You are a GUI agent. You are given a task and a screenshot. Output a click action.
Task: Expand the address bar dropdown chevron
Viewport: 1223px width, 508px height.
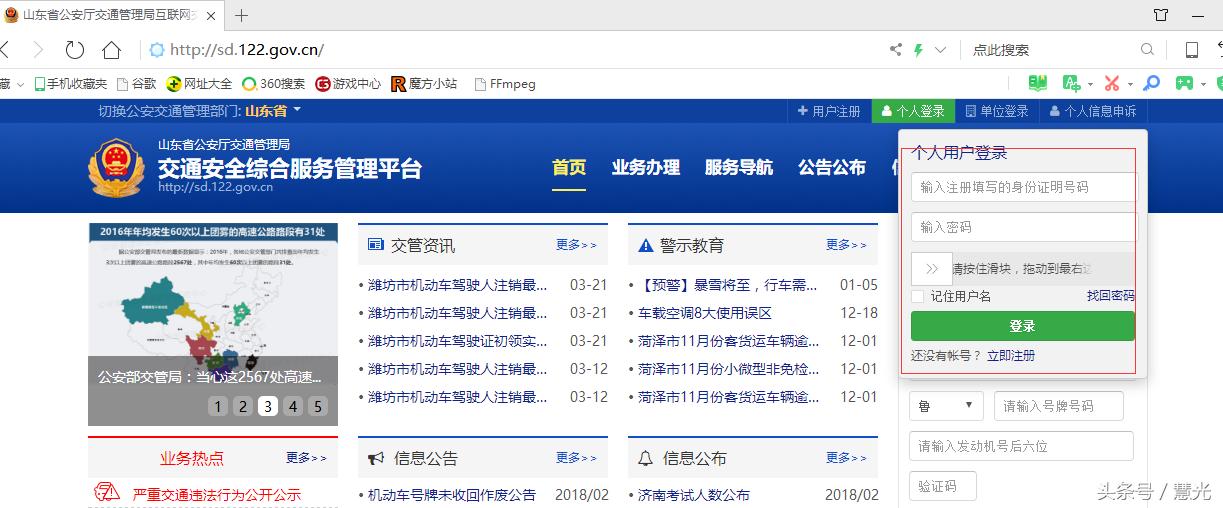click(x=940, y=50)
